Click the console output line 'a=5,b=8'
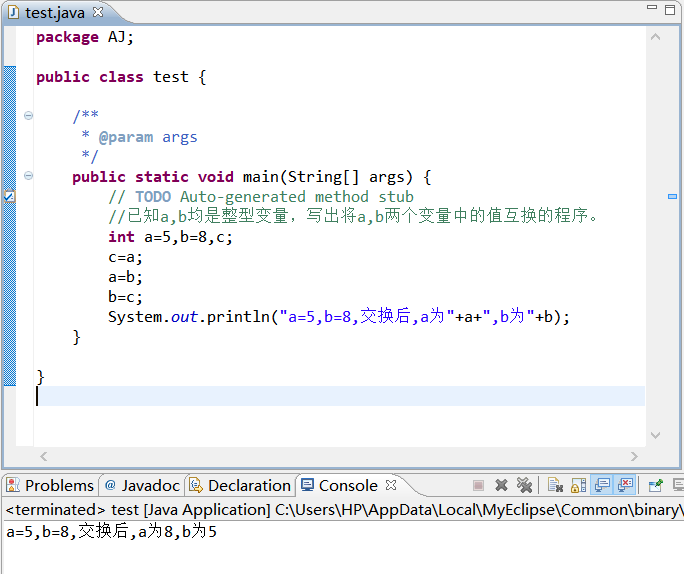This screenshot has width=684, height=574. [x=111, y=532]
